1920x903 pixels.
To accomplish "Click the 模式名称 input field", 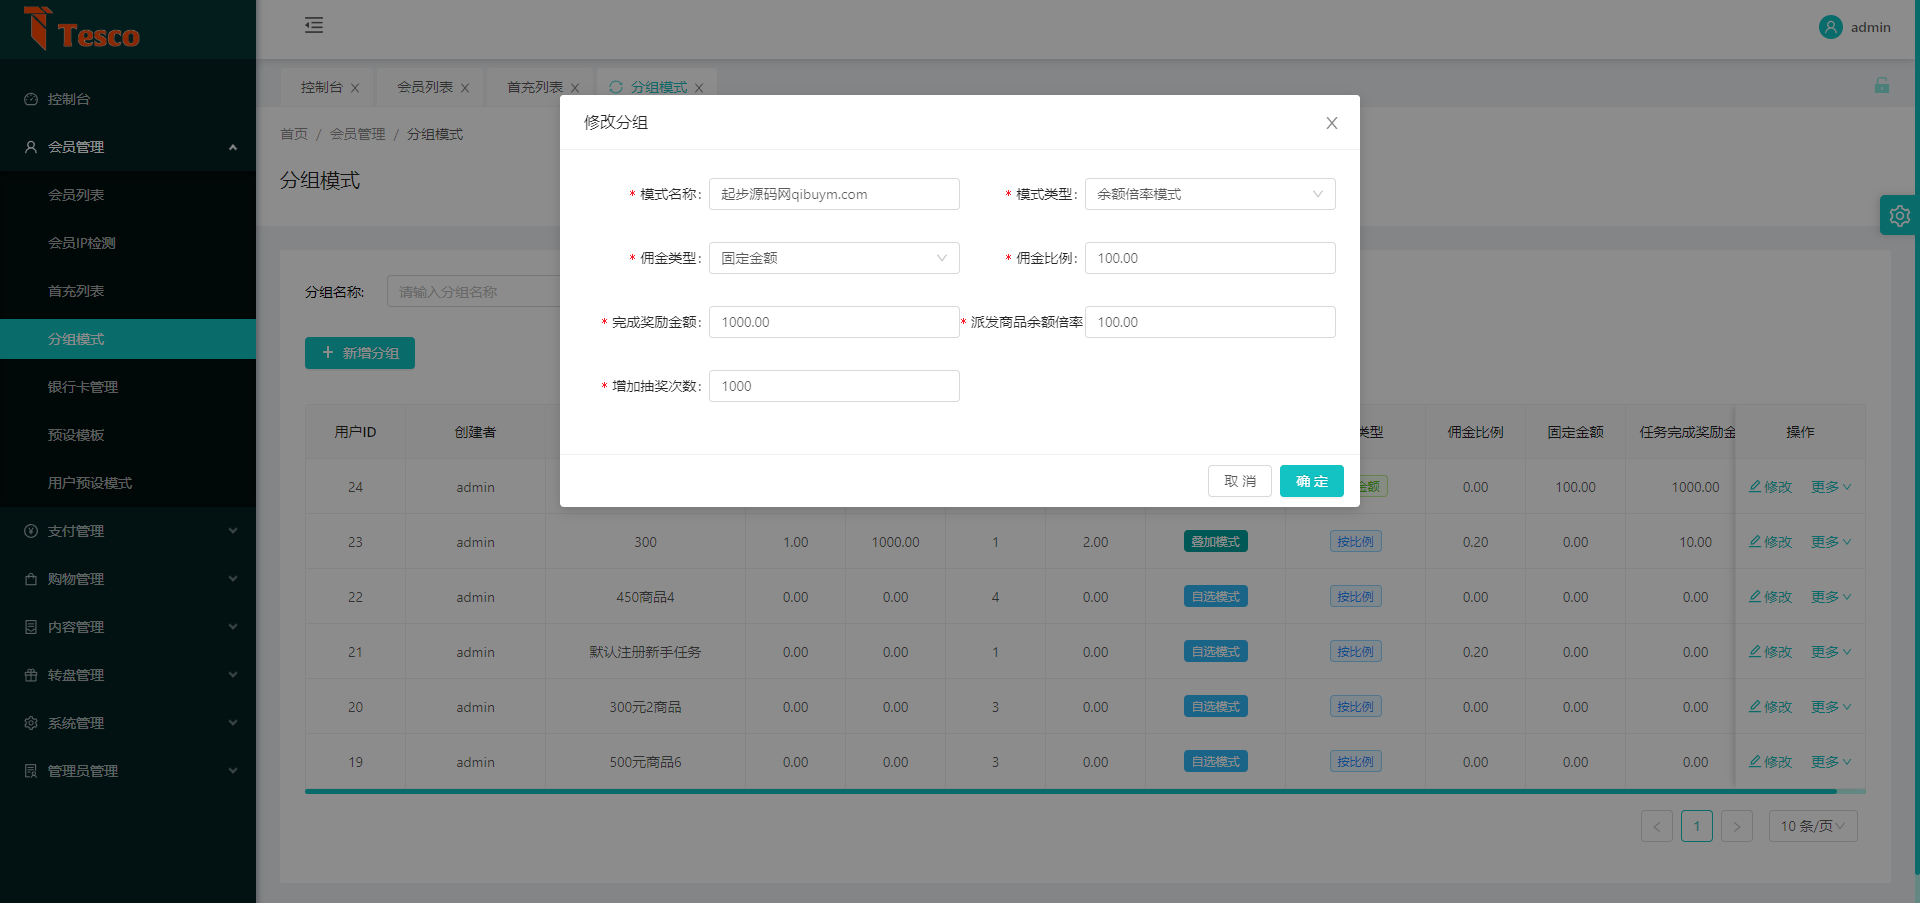I will (833, 194).
